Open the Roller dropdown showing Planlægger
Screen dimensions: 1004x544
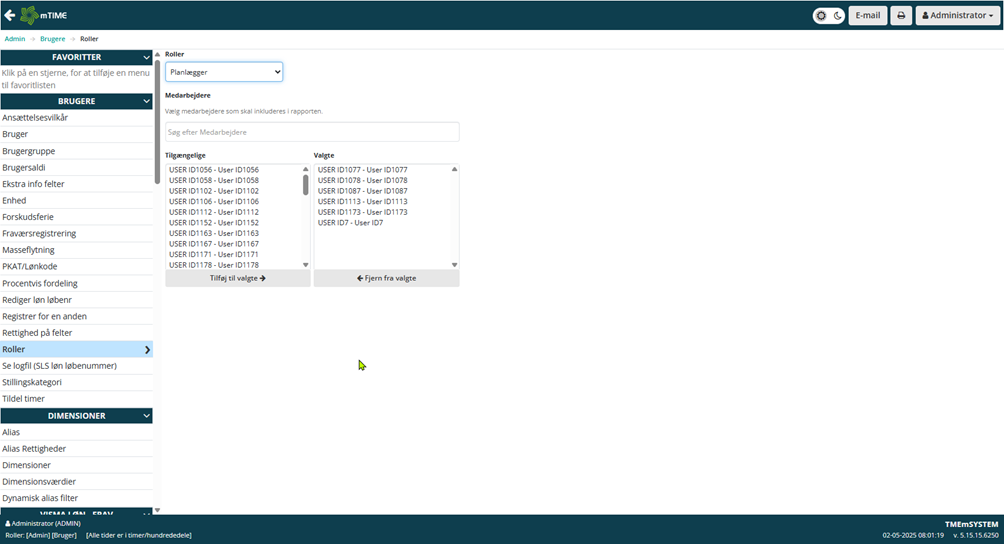pos(224,72)
